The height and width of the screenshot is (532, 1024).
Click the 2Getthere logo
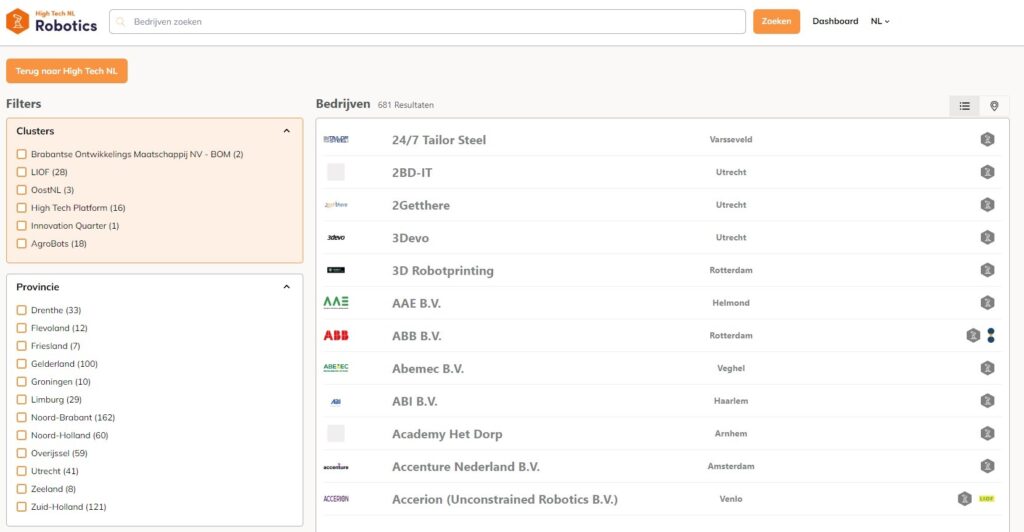pyautogui.click(x=336, y=204)
